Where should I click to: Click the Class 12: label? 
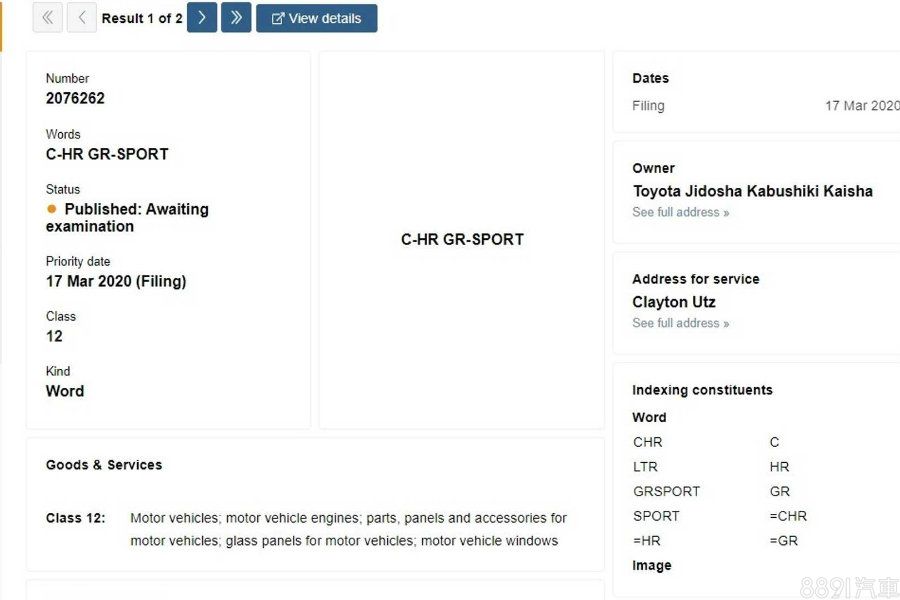coord(76,518)
